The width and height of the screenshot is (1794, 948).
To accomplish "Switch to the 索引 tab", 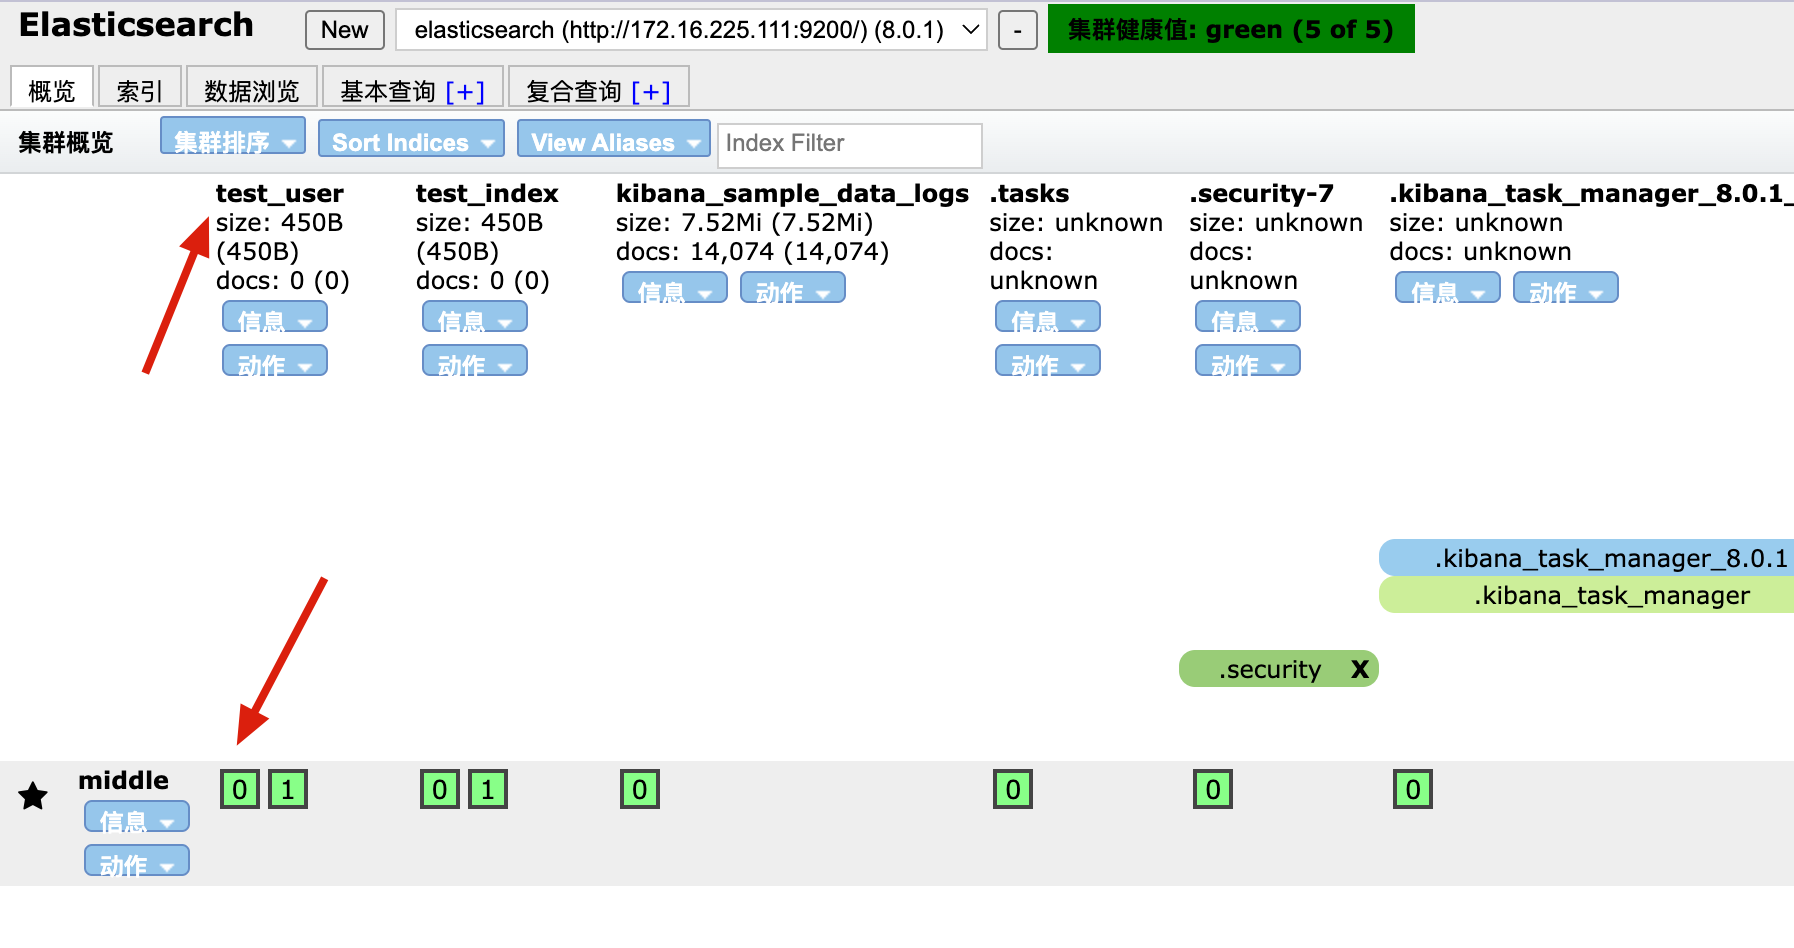I will [x=140, y=89].
